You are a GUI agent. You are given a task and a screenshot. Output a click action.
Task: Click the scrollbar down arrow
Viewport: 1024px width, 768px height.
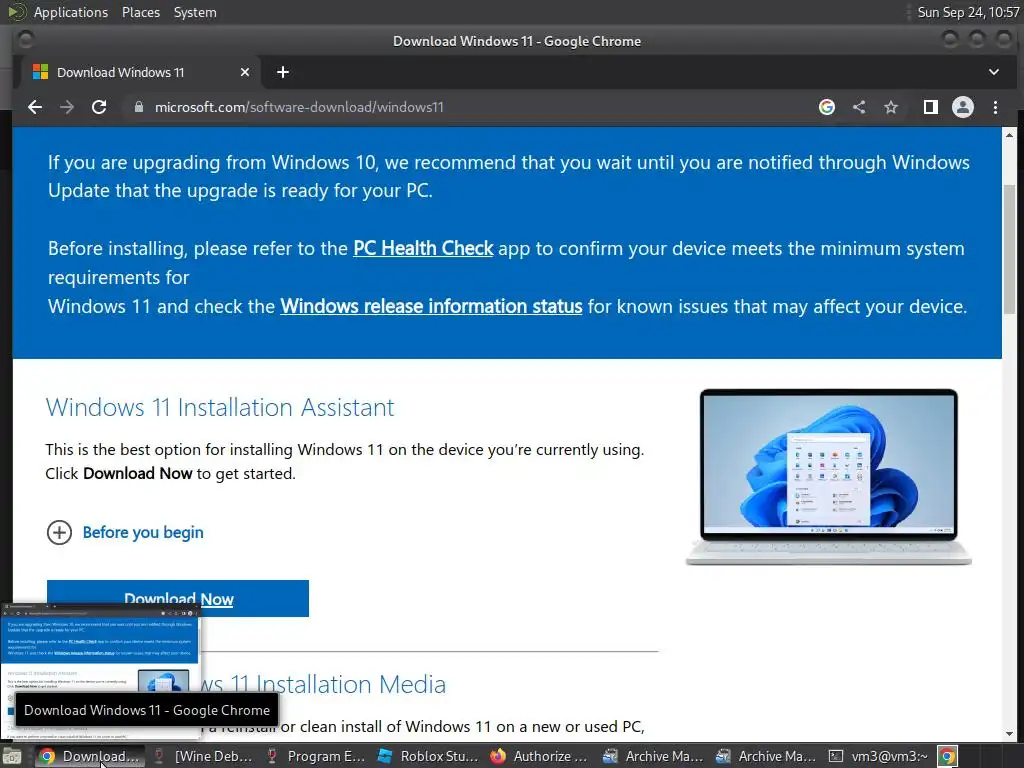(1009, 733)
